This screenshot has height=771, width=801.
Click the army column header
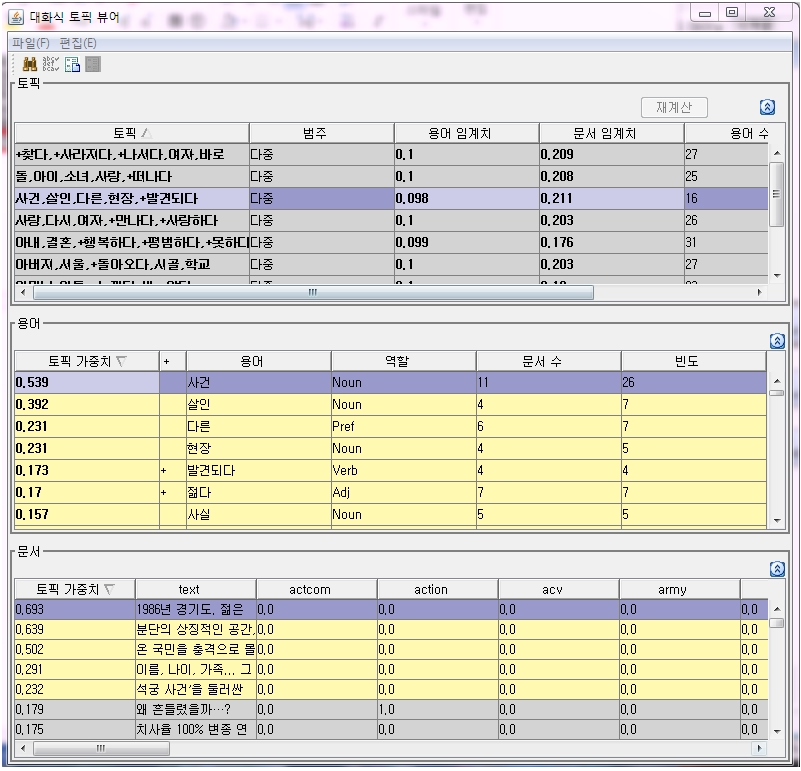[679, 589]
